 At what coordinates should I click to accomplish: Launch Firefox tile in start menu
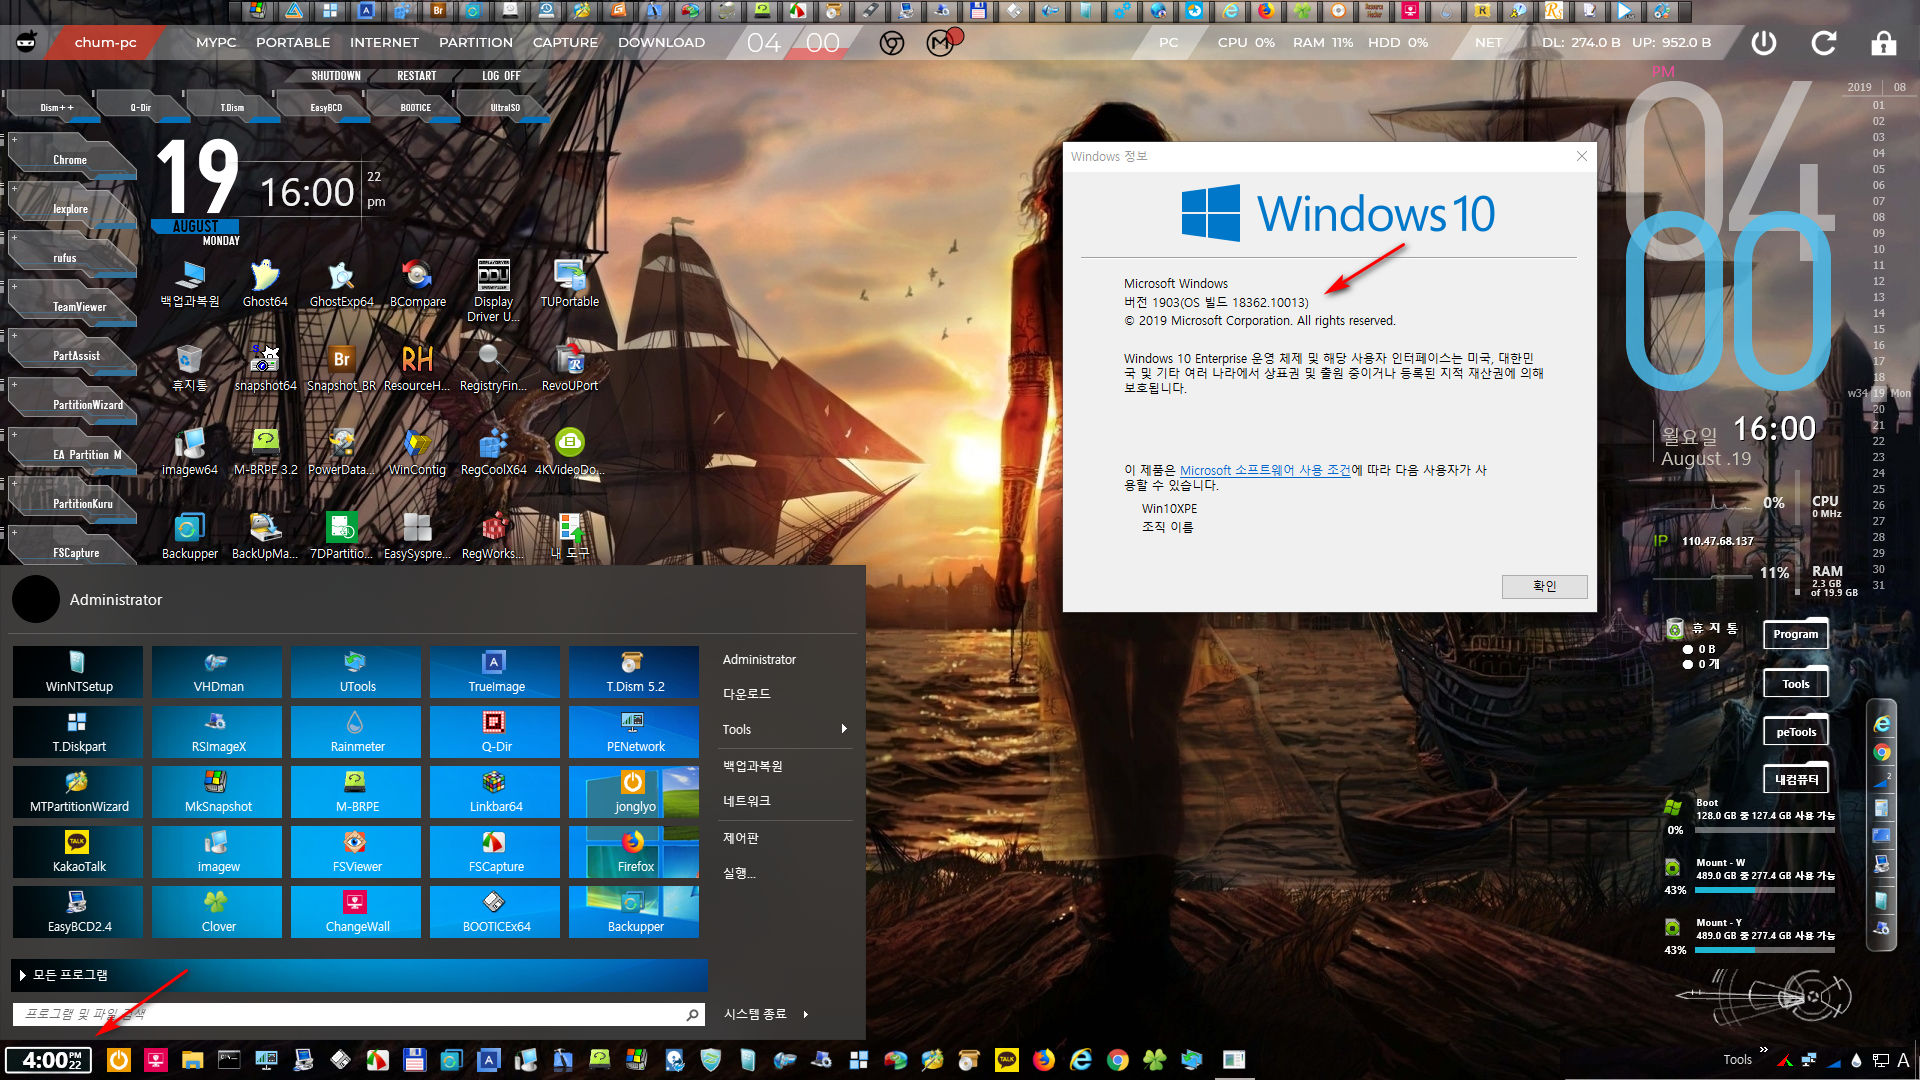point(634,852)
